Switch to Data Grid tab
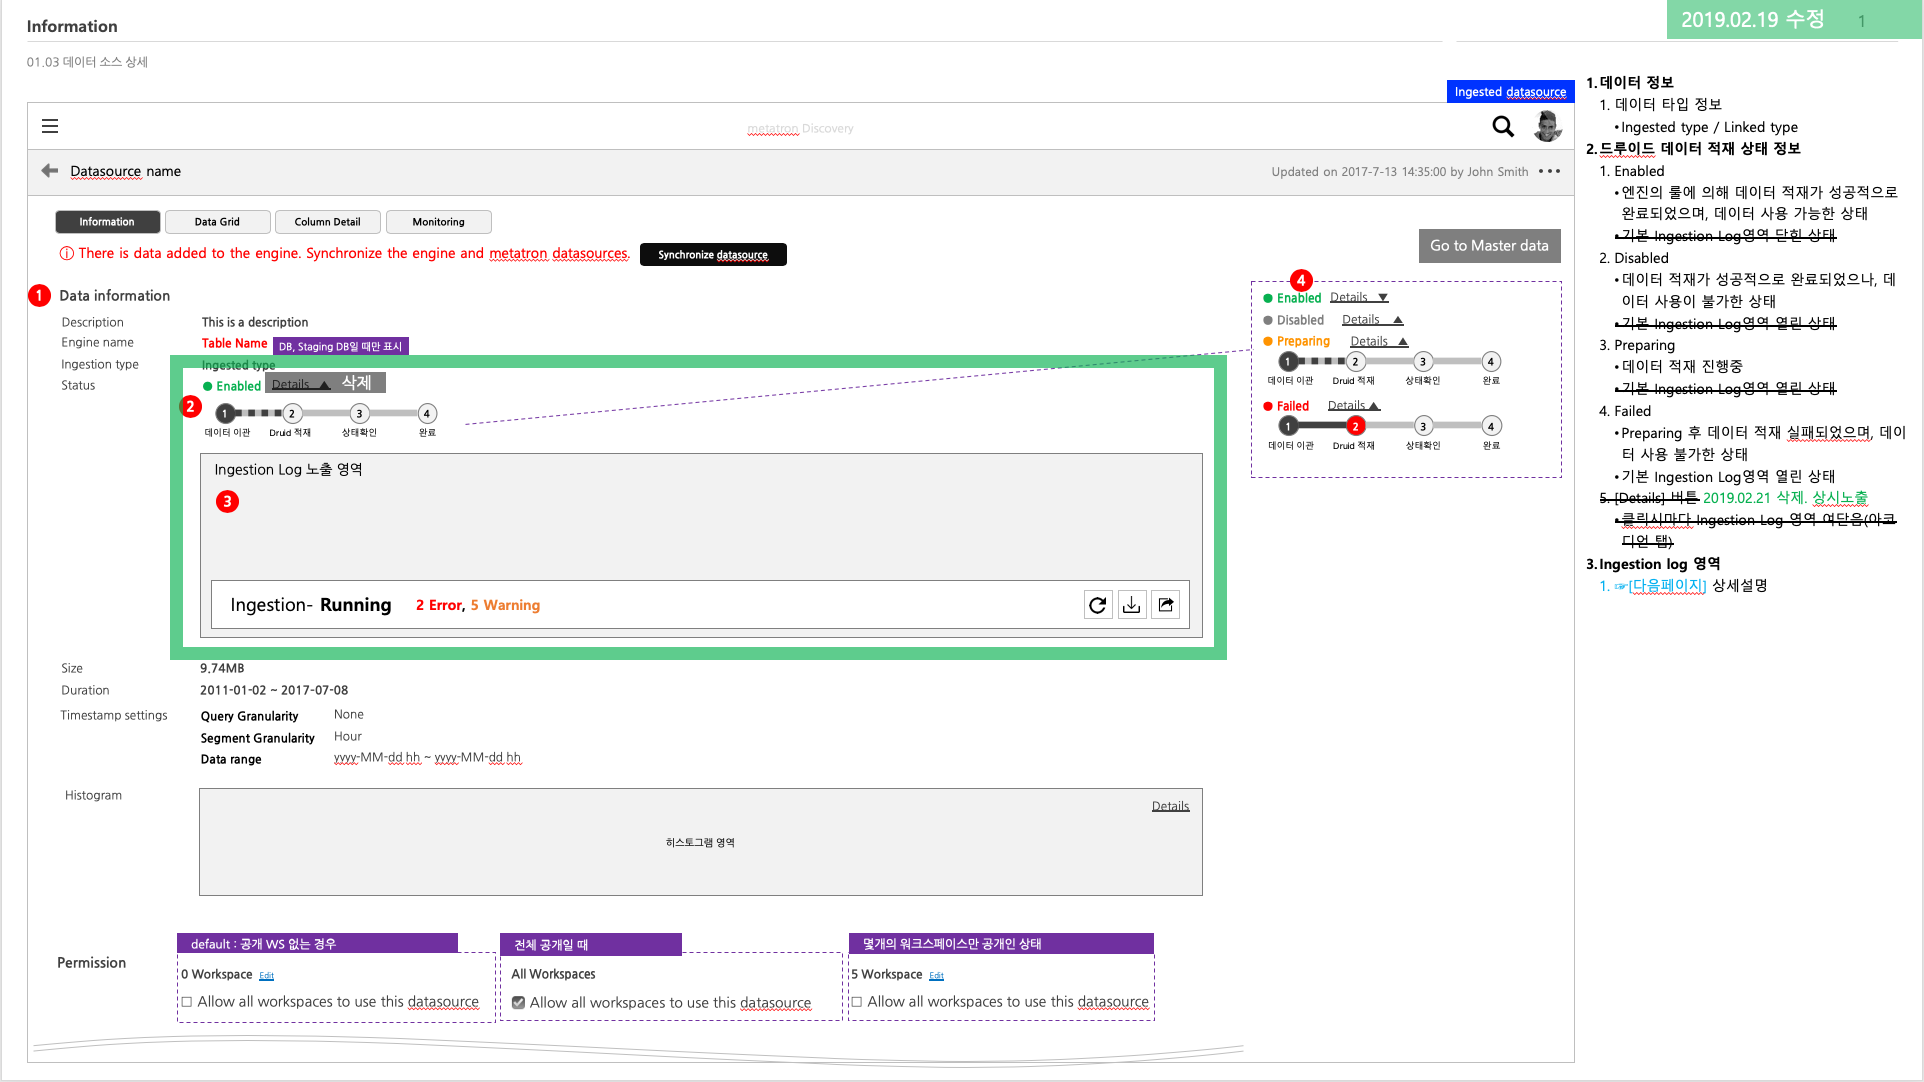The image size is (1924, 1082). click(217, 222)
